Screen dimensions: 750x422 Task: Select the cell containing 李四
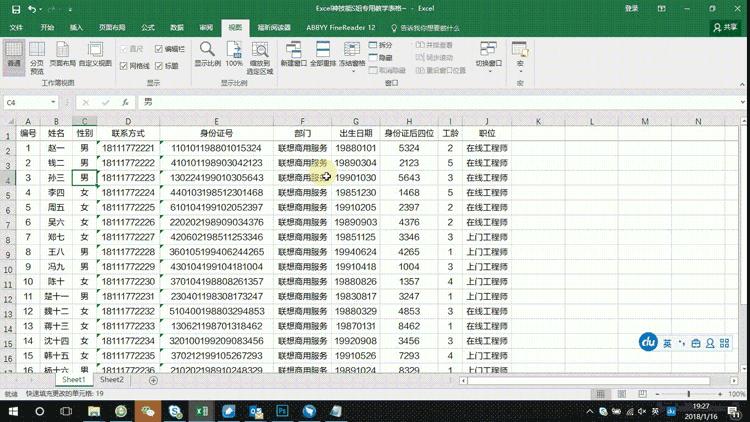tap(56, 192)
